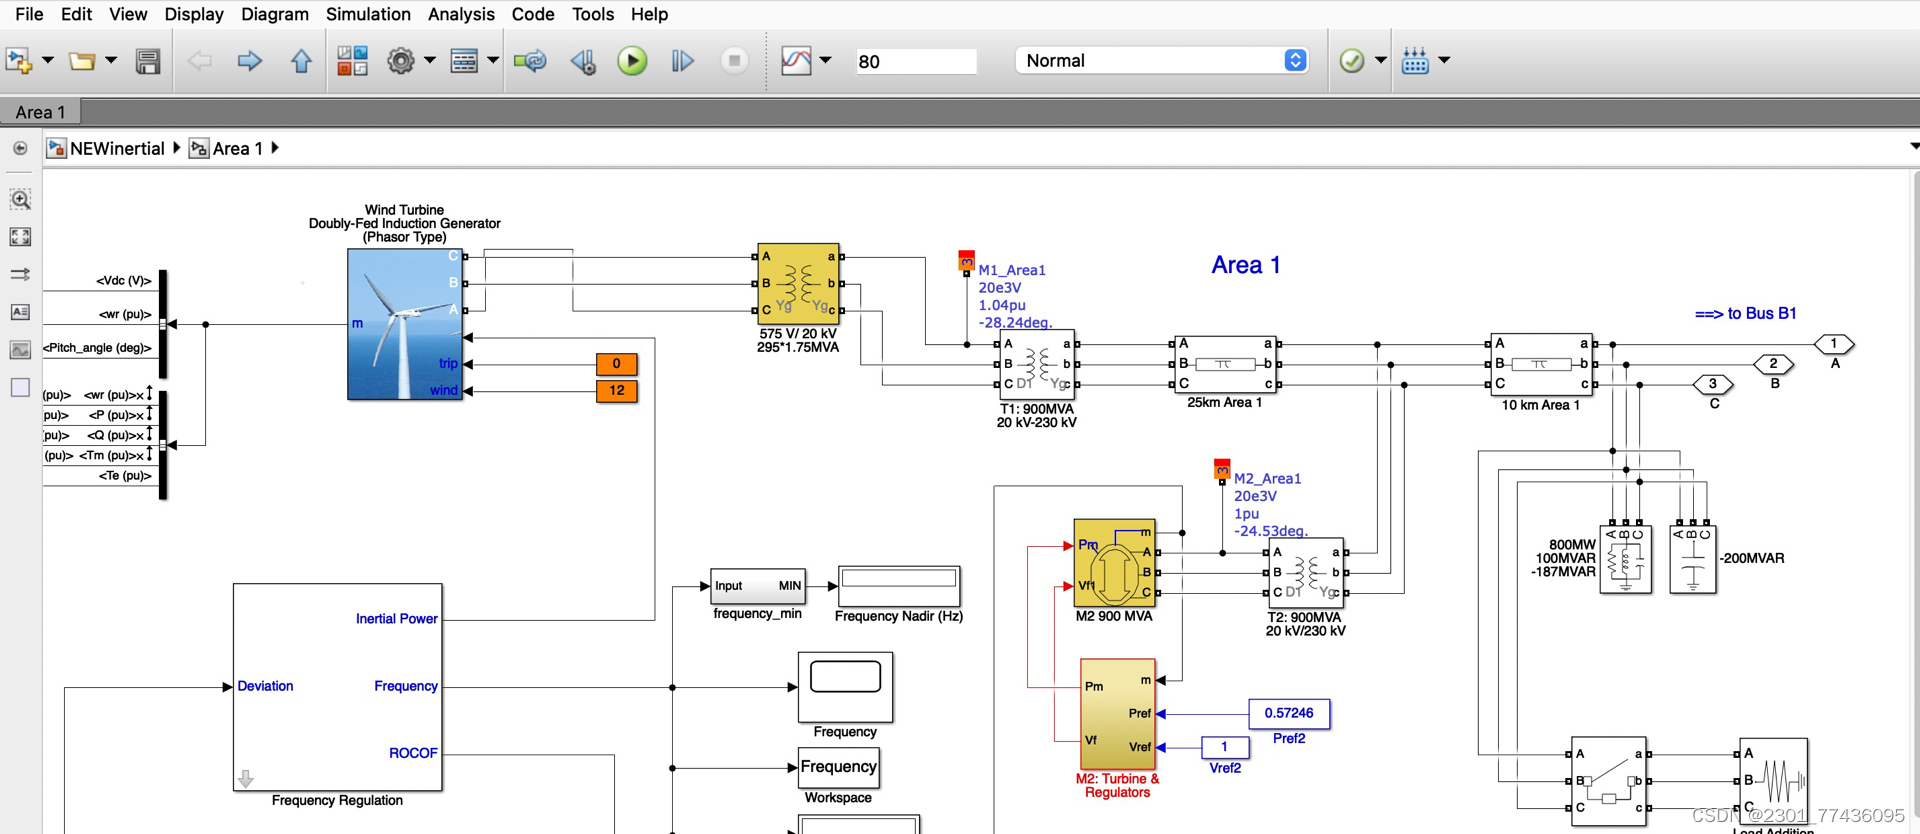
Task: Select the M2 900 MVA machine block
Action: coord(1114,563)
